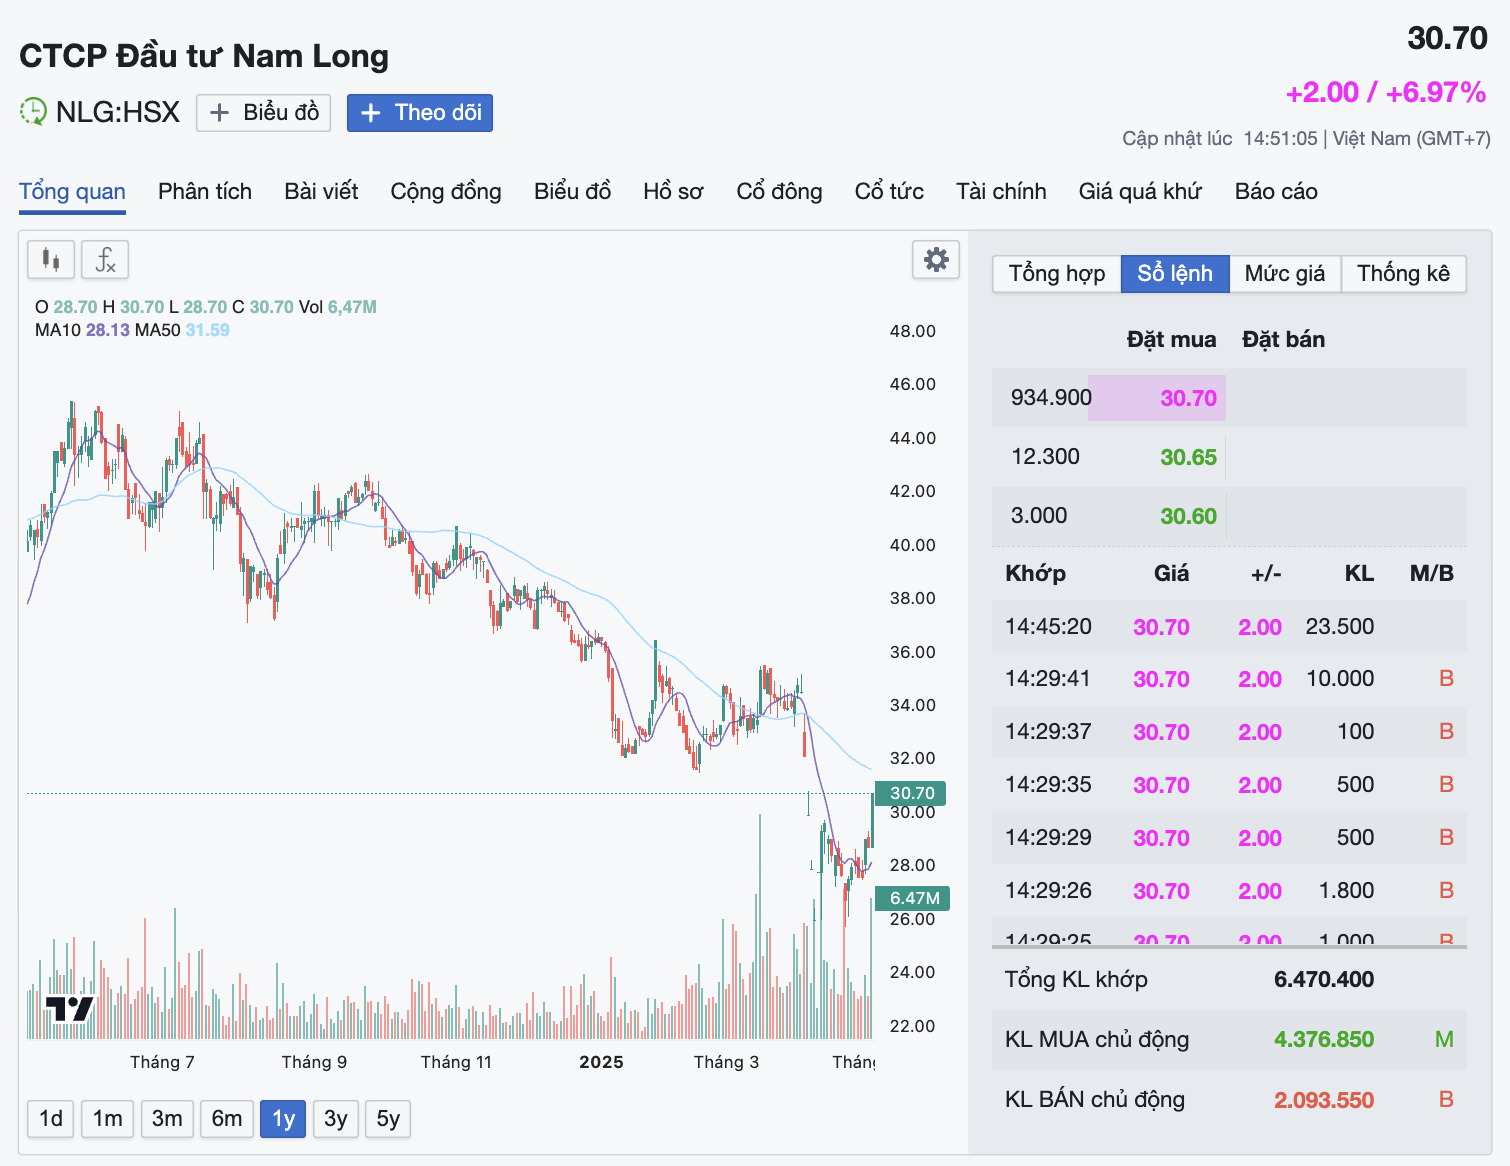The width and height of the screenshot is (1510, 1166).
Task: Click the bid price 30.65
Action: [x=1188, y=457]
